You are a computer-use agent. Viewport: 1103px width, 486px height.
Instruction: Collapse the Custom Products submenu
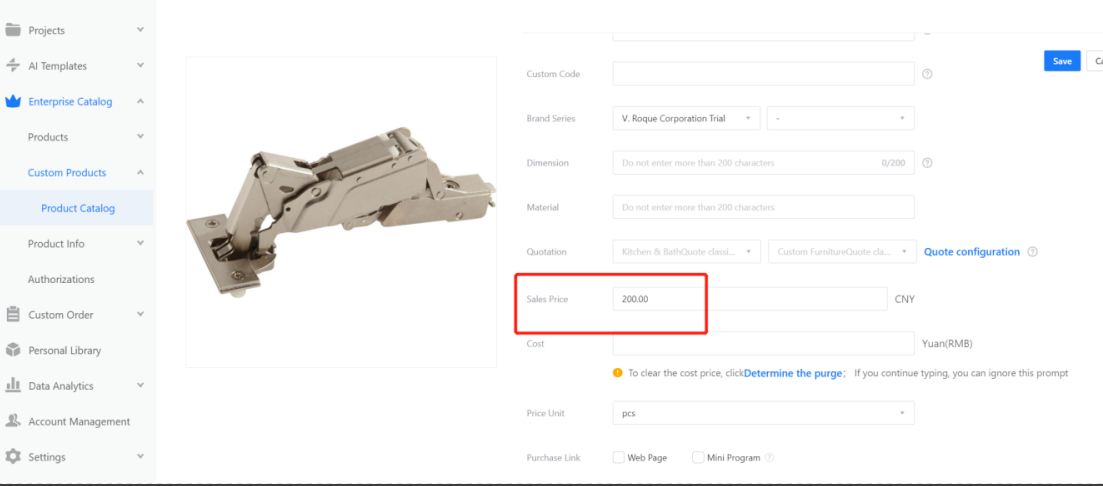coord(140,173)
